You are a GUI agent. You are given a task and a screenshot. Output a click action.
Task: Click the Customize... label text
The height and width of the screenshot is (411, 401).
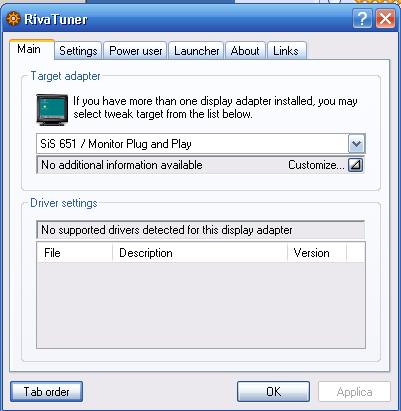tap(316, 165)
